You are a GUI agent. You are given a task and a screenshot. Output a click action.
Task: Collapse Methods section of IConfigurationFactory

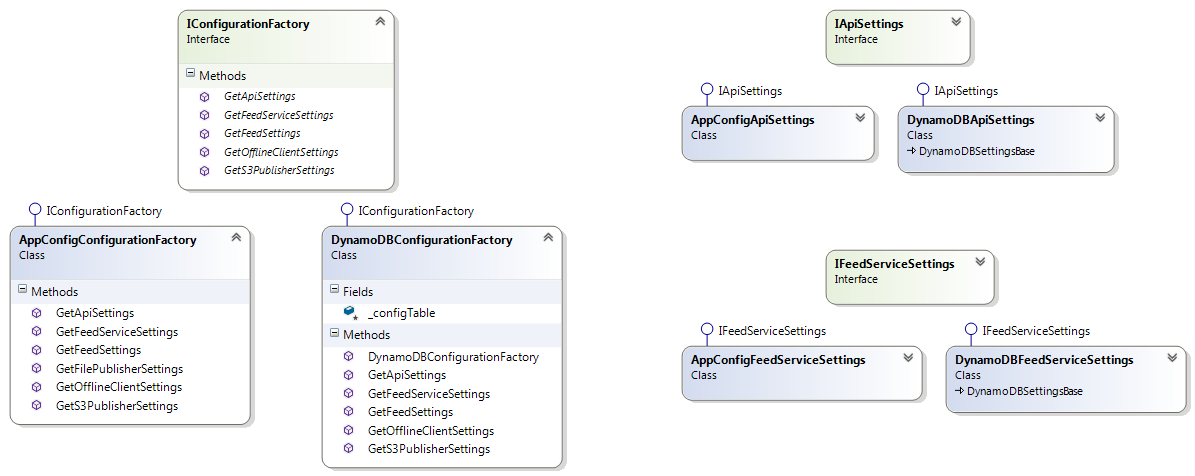192,75
